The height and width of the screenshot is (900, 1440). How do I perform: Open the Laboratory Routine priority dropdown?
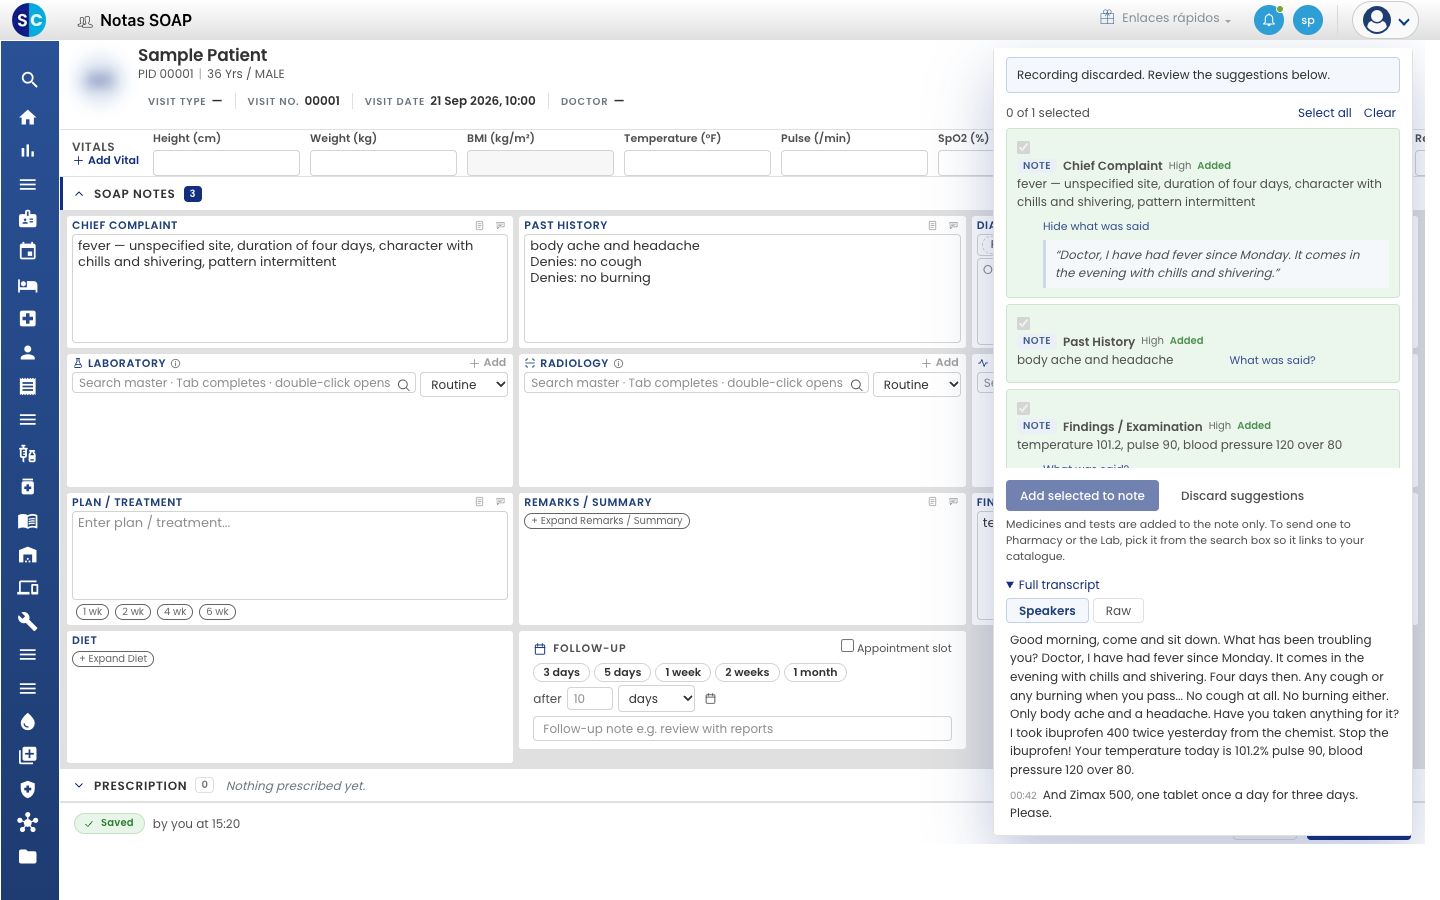465,385
